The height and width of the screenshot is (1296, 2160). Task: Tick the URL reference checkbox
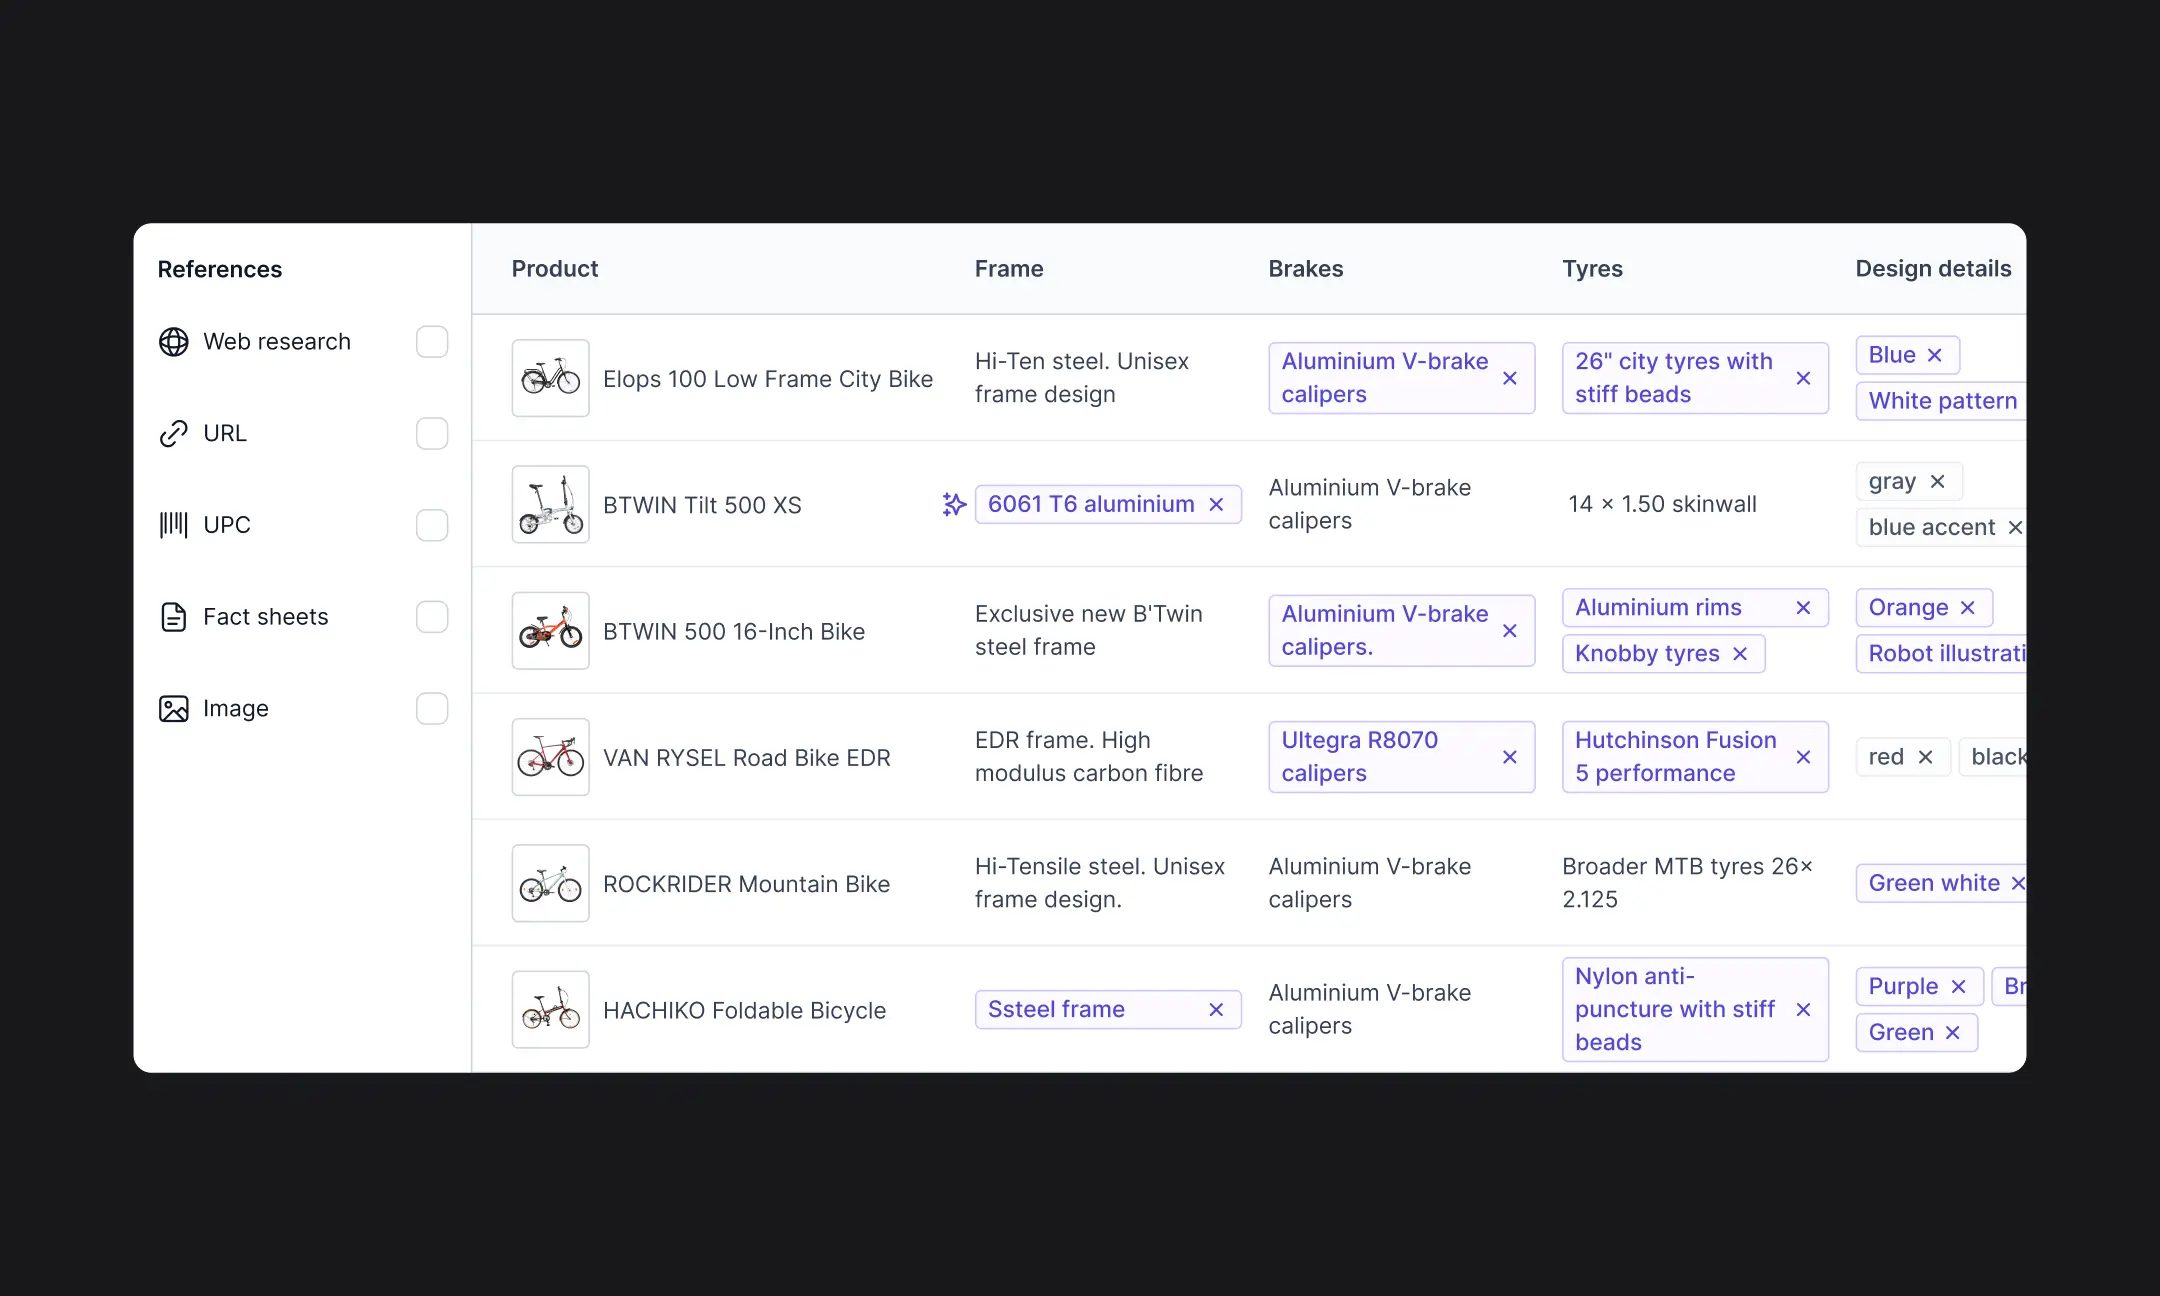(432, 434)
